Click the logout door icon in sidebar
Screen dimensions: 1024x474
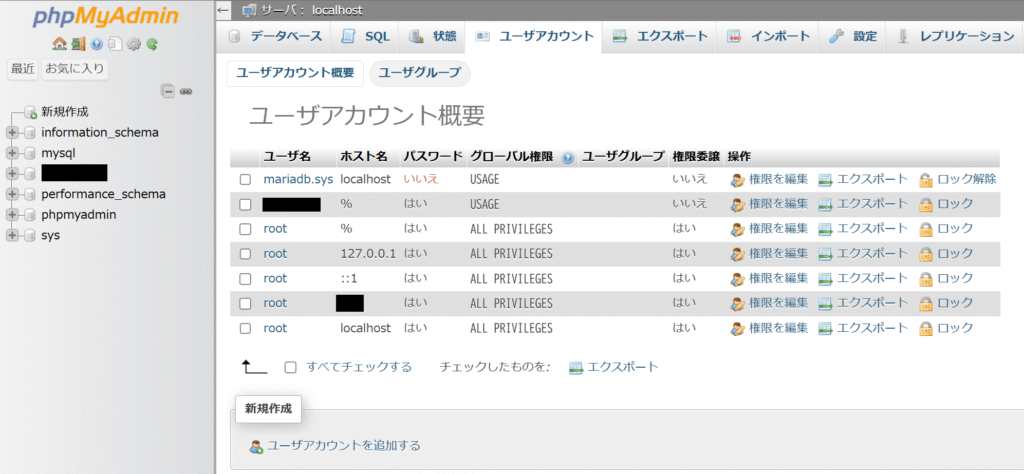(x=78, y=44)
